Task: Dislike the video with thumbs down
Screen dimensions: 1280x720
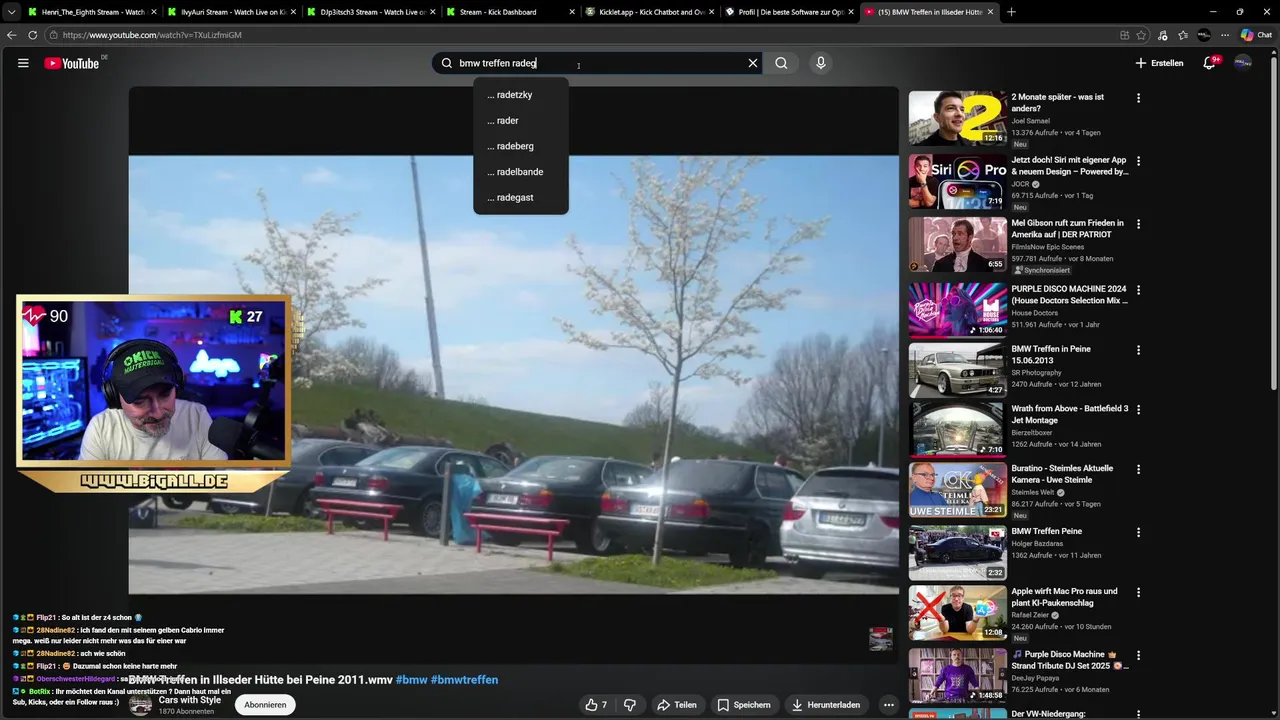Action: point(630,705)
